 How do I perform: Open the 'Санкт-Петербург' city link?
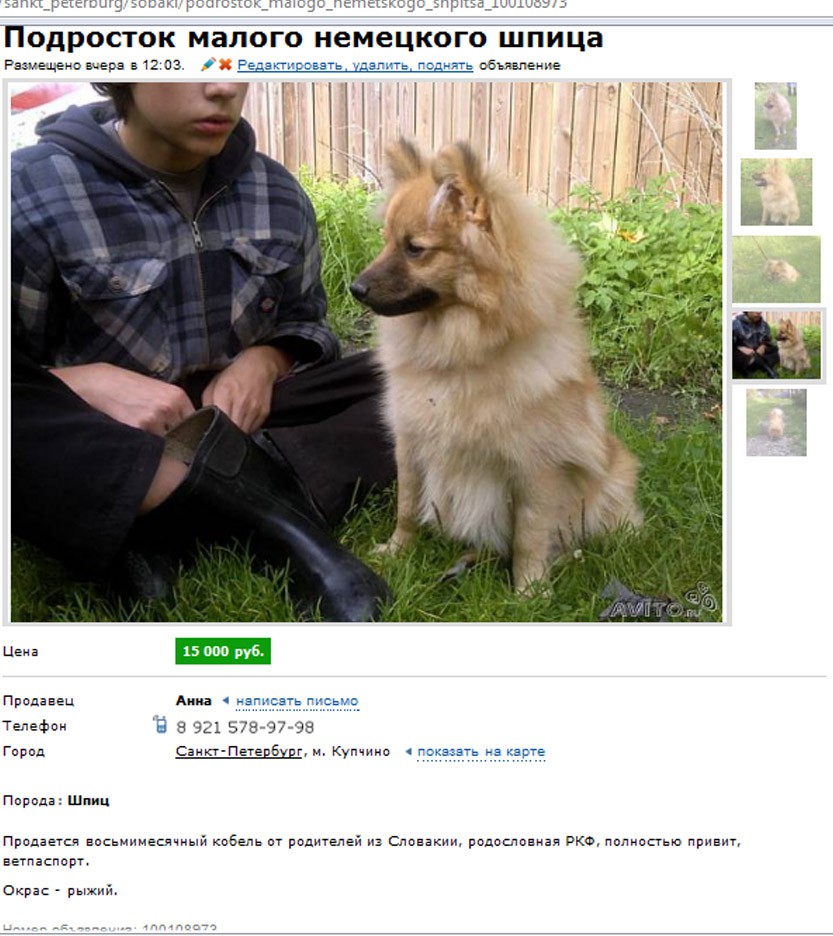(239, 752)
